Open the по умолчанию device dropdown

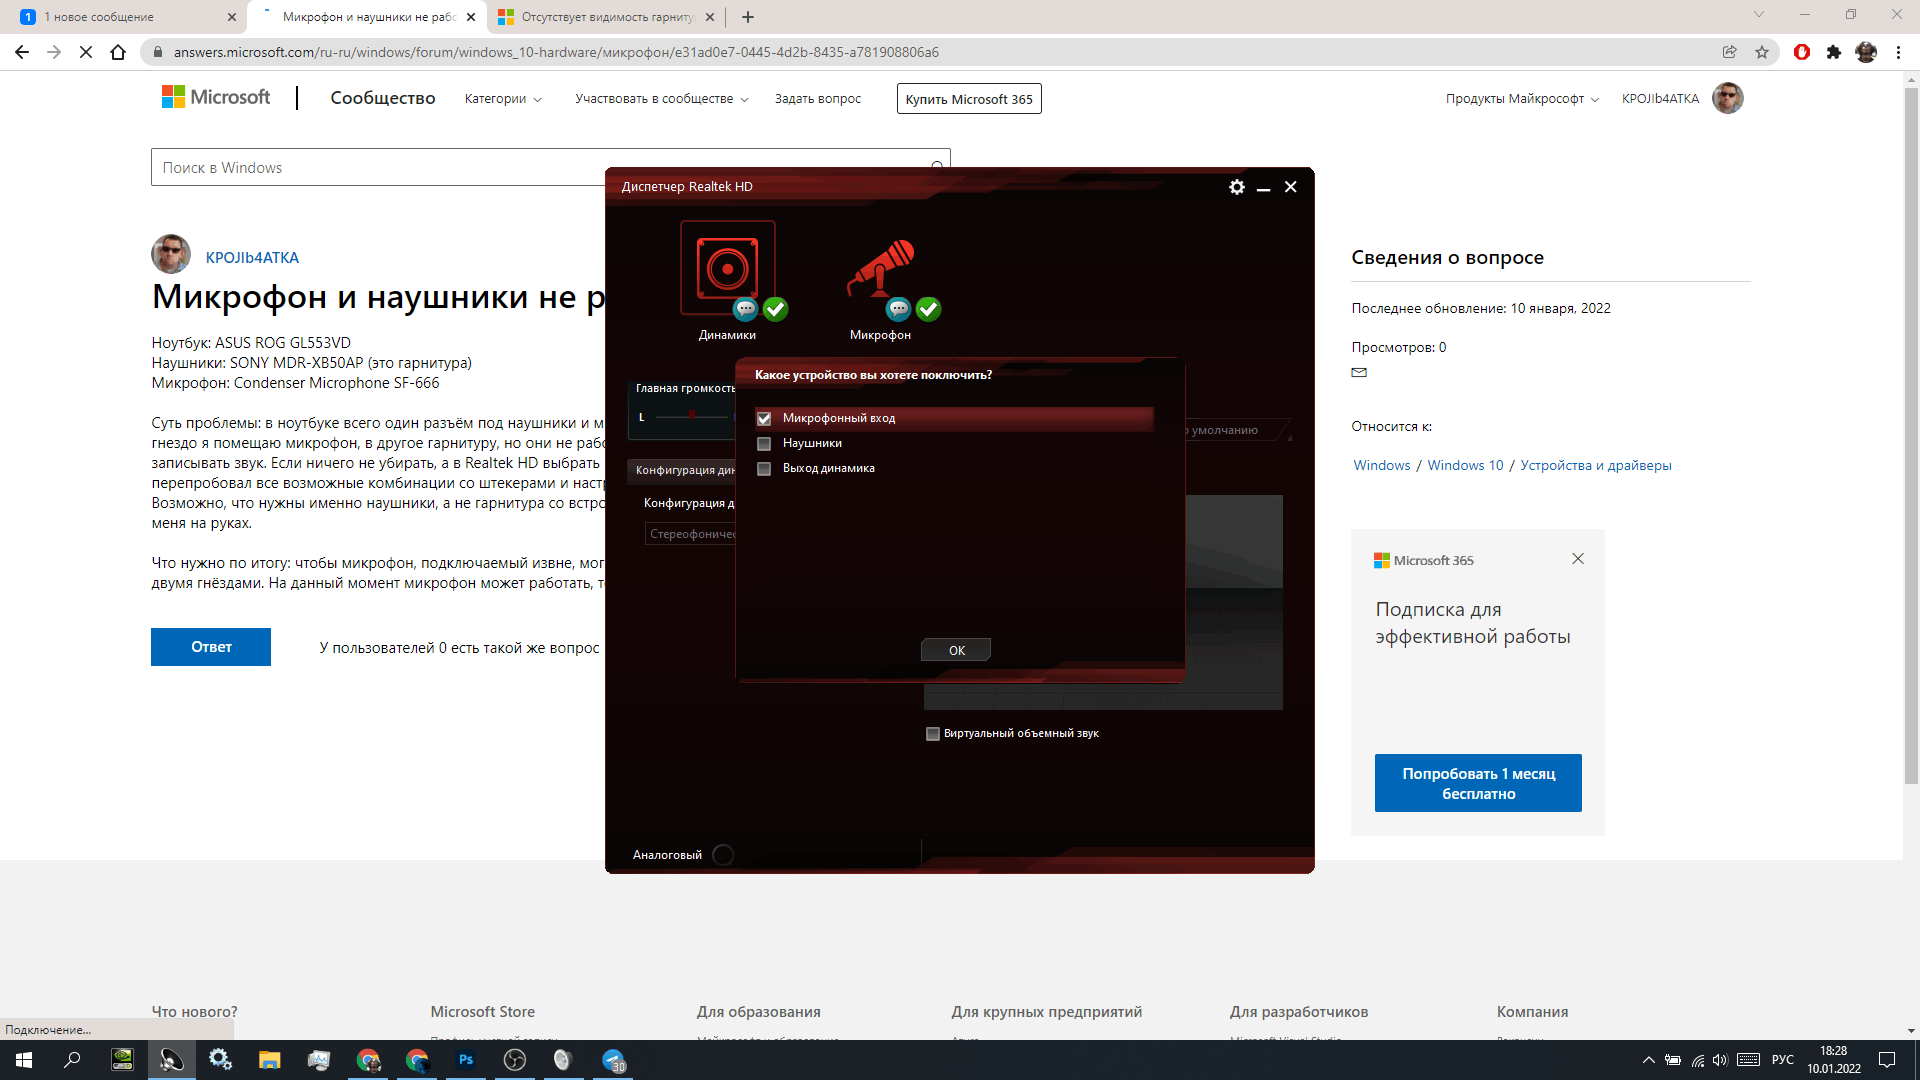[1237, 430]
